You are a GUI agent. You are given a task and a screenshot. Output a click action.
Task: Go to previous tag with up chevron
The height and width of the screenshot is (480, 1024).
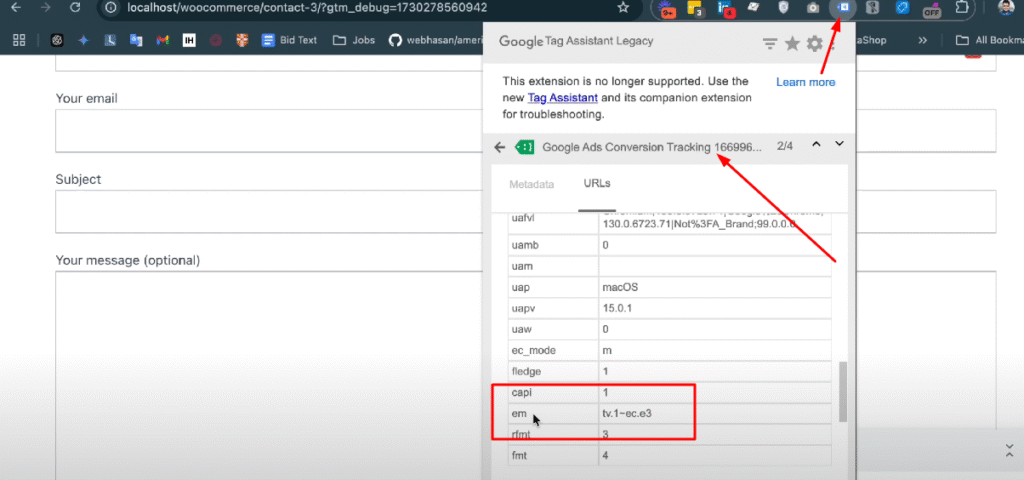[x=816, y=144]
